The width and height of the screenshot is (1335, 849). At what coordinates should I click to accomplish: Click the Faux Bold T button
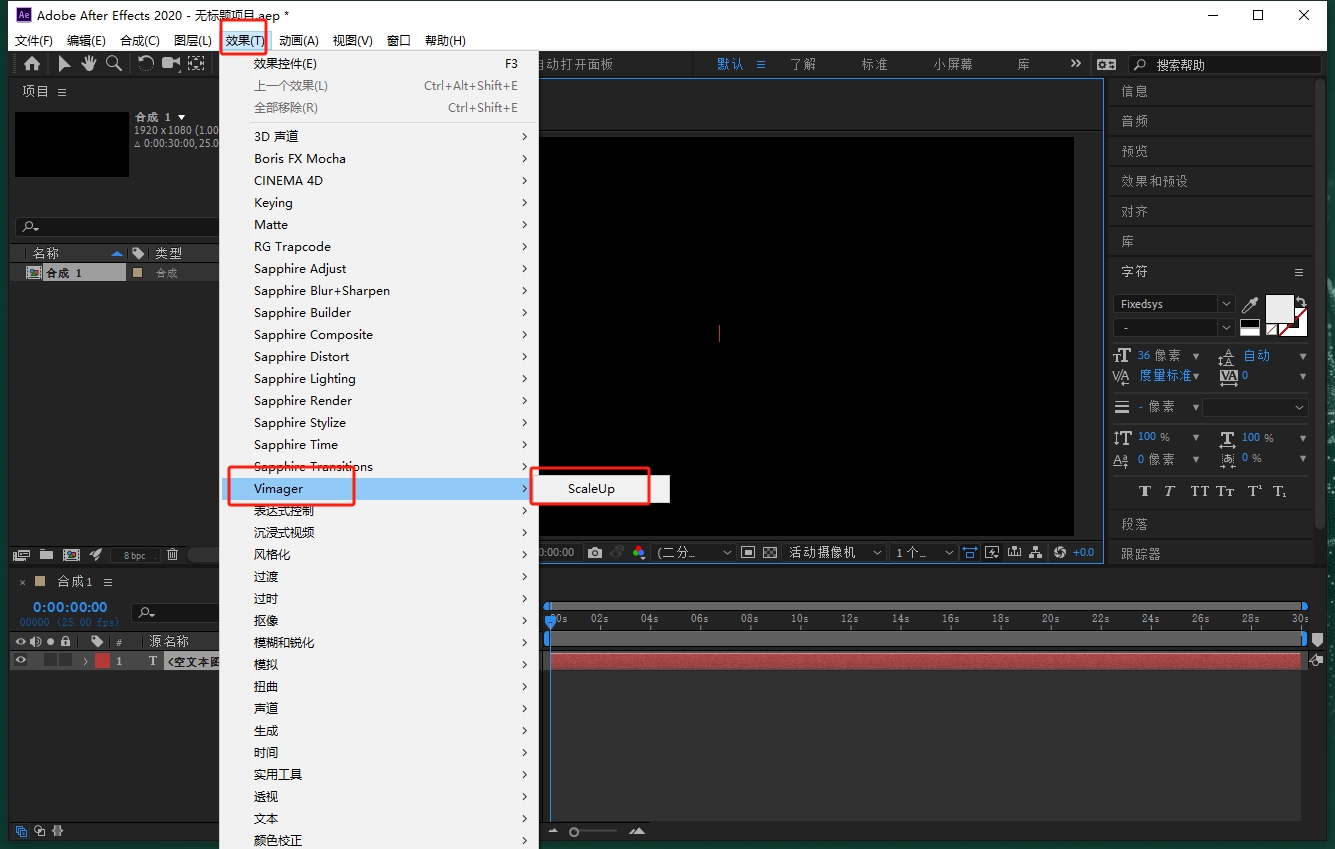pos(1145,491)
